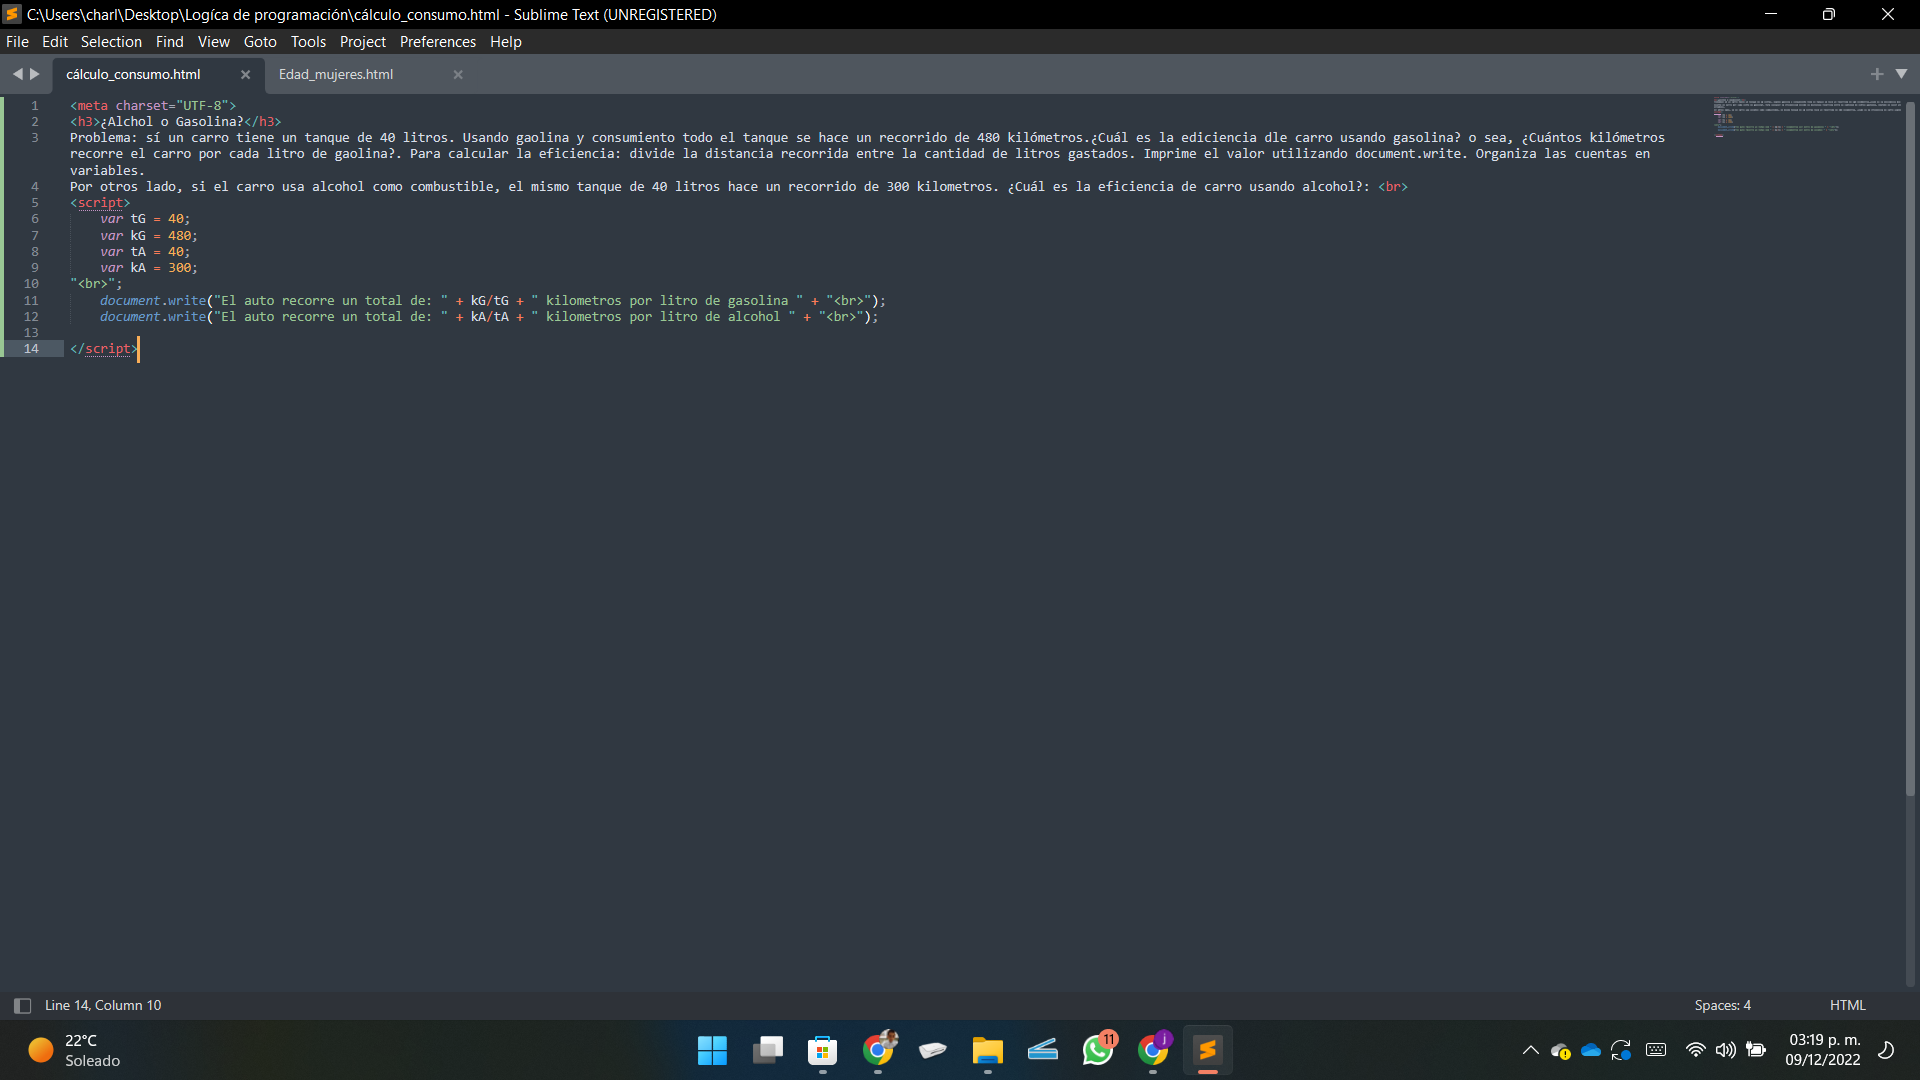
Task: Open the first Chrome taskbar icon
Action: pos(878,1050)
